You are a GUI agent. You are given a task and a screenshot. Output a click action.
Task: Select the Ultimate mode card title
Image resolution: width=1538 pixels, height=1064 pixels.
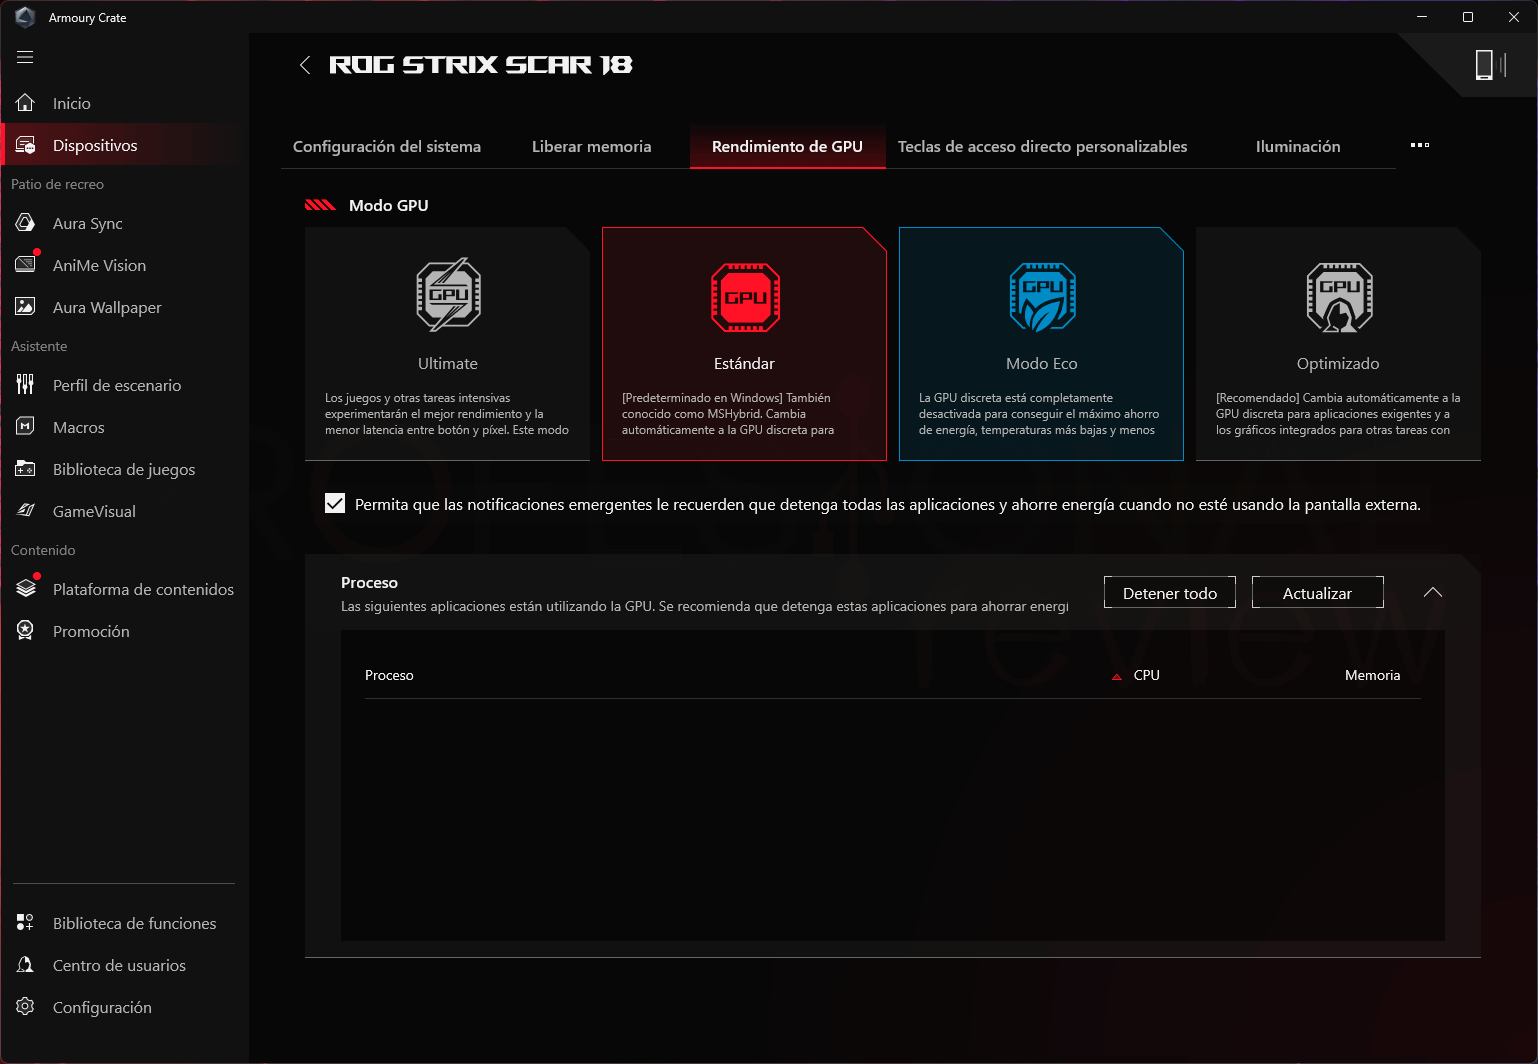(x=448, y=363)
